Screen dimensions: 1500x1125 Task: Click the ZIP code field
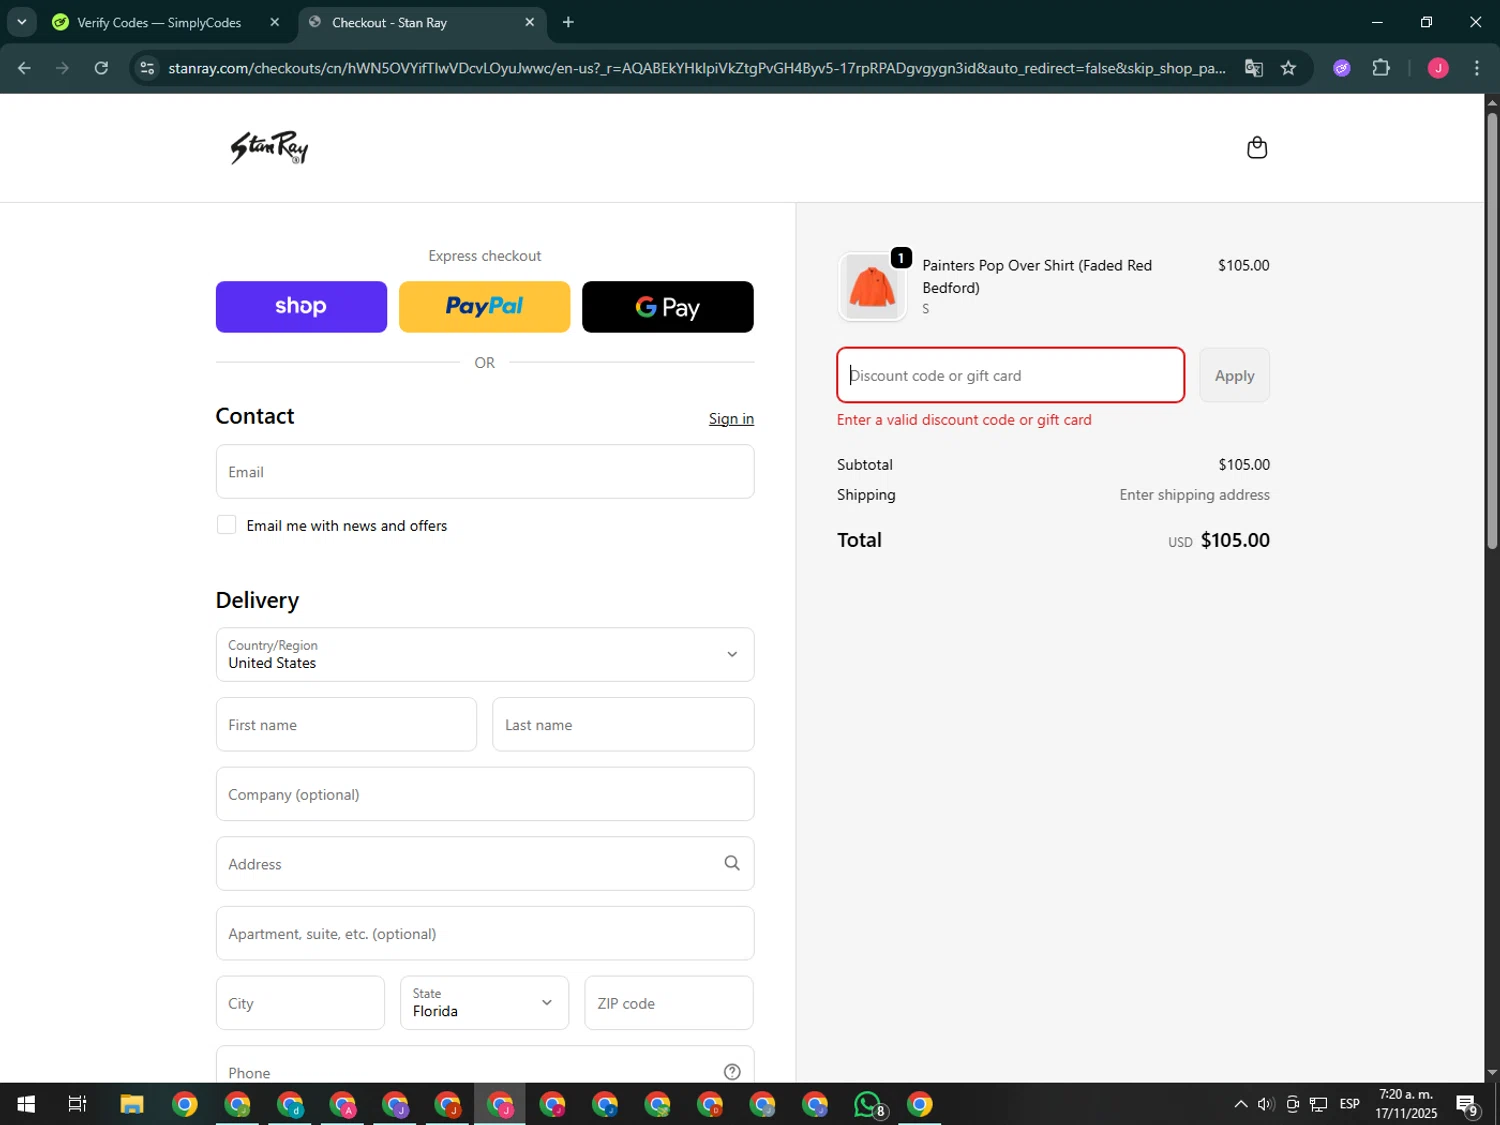click(669, 1003)
